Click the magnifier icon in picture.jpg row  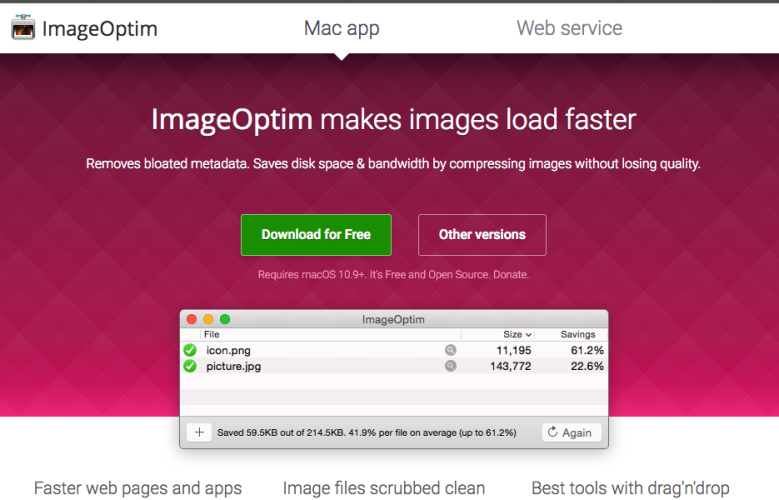450,366
